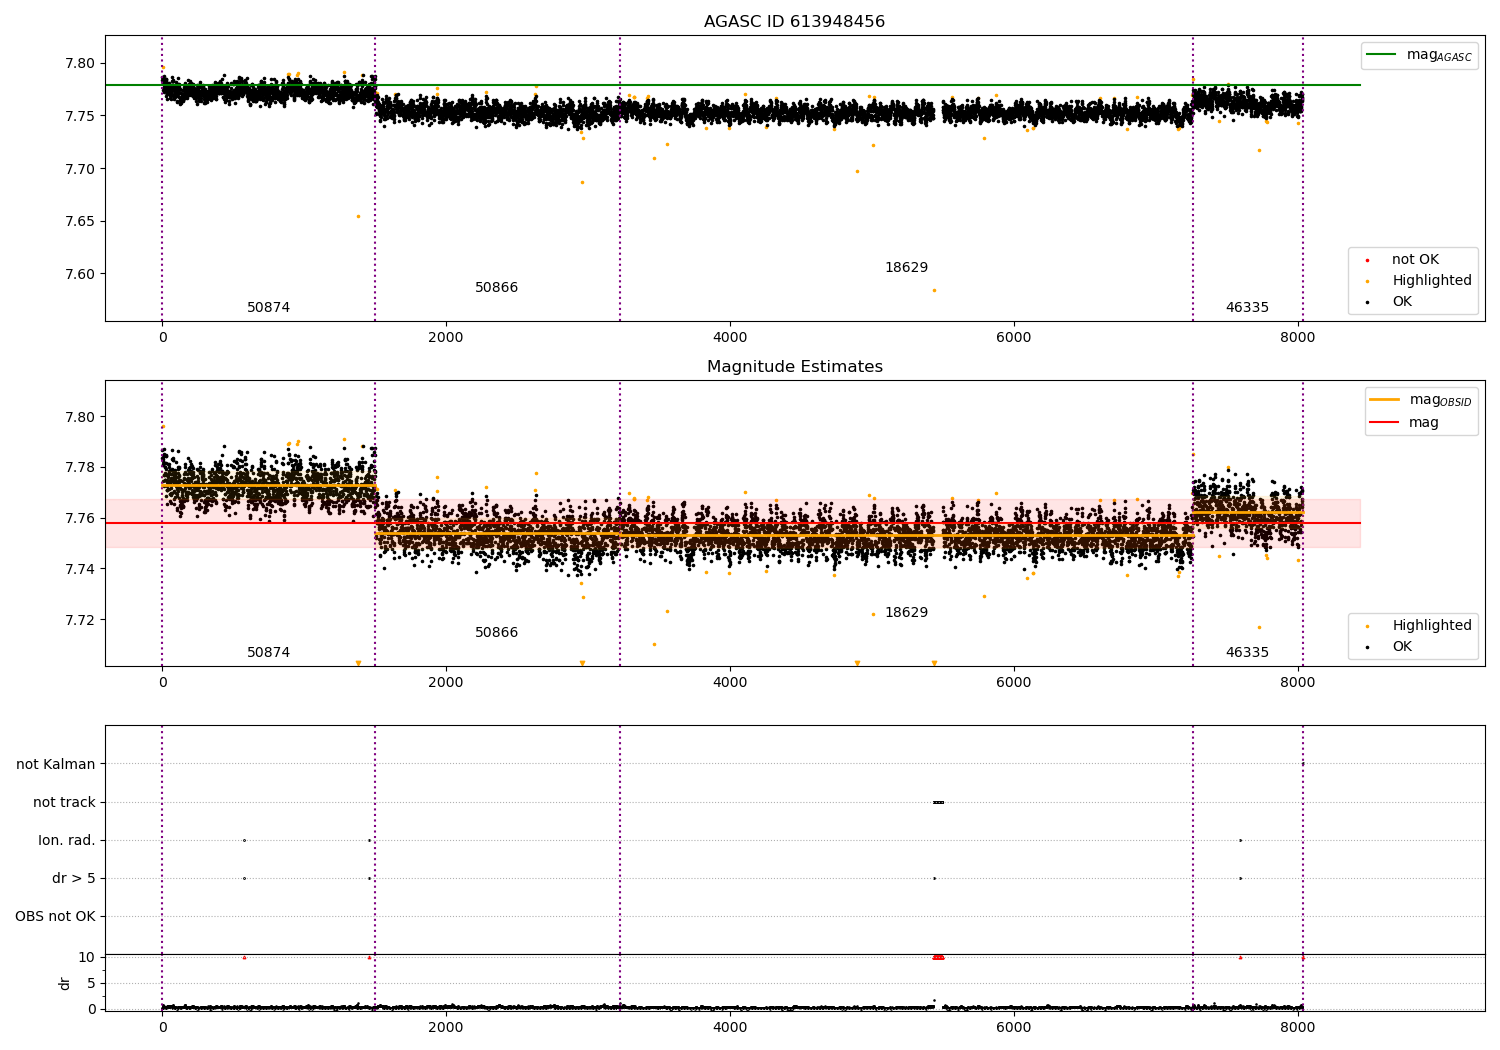The width and height of the screenshot is (1500, 1050).
Task: Click the 'dr' axis label
Action: (65, 983)
